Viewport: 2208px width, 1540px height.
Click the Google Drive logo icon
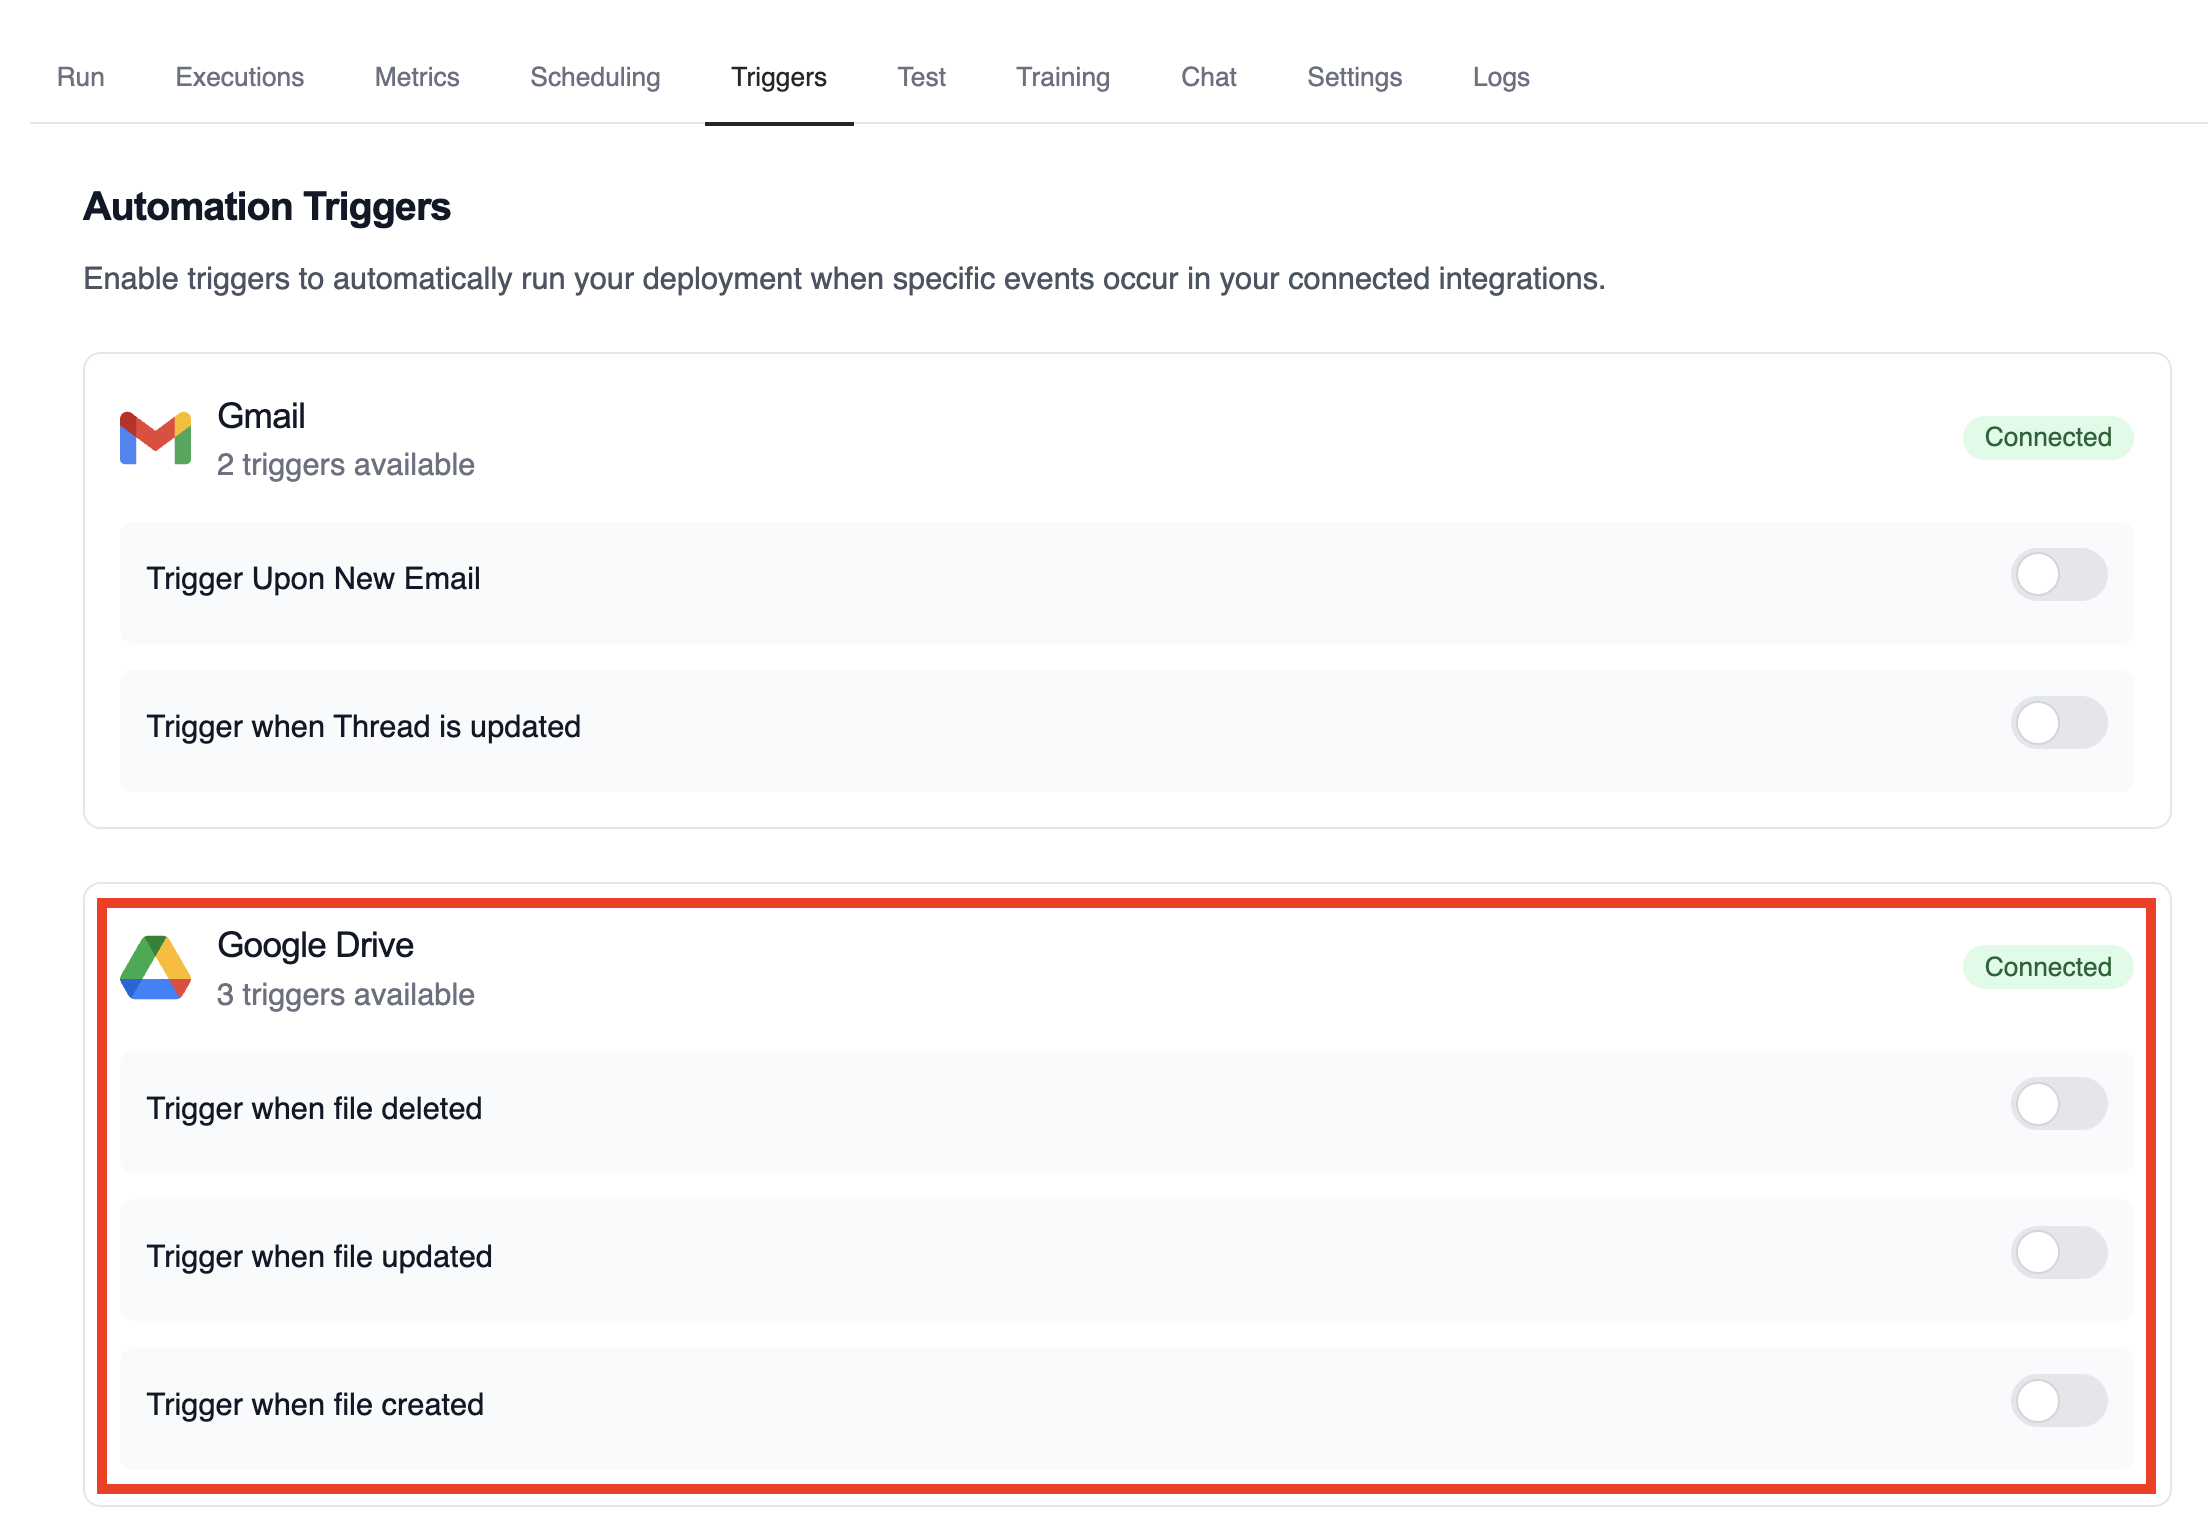pyautogui.click(x=155, y=967)
